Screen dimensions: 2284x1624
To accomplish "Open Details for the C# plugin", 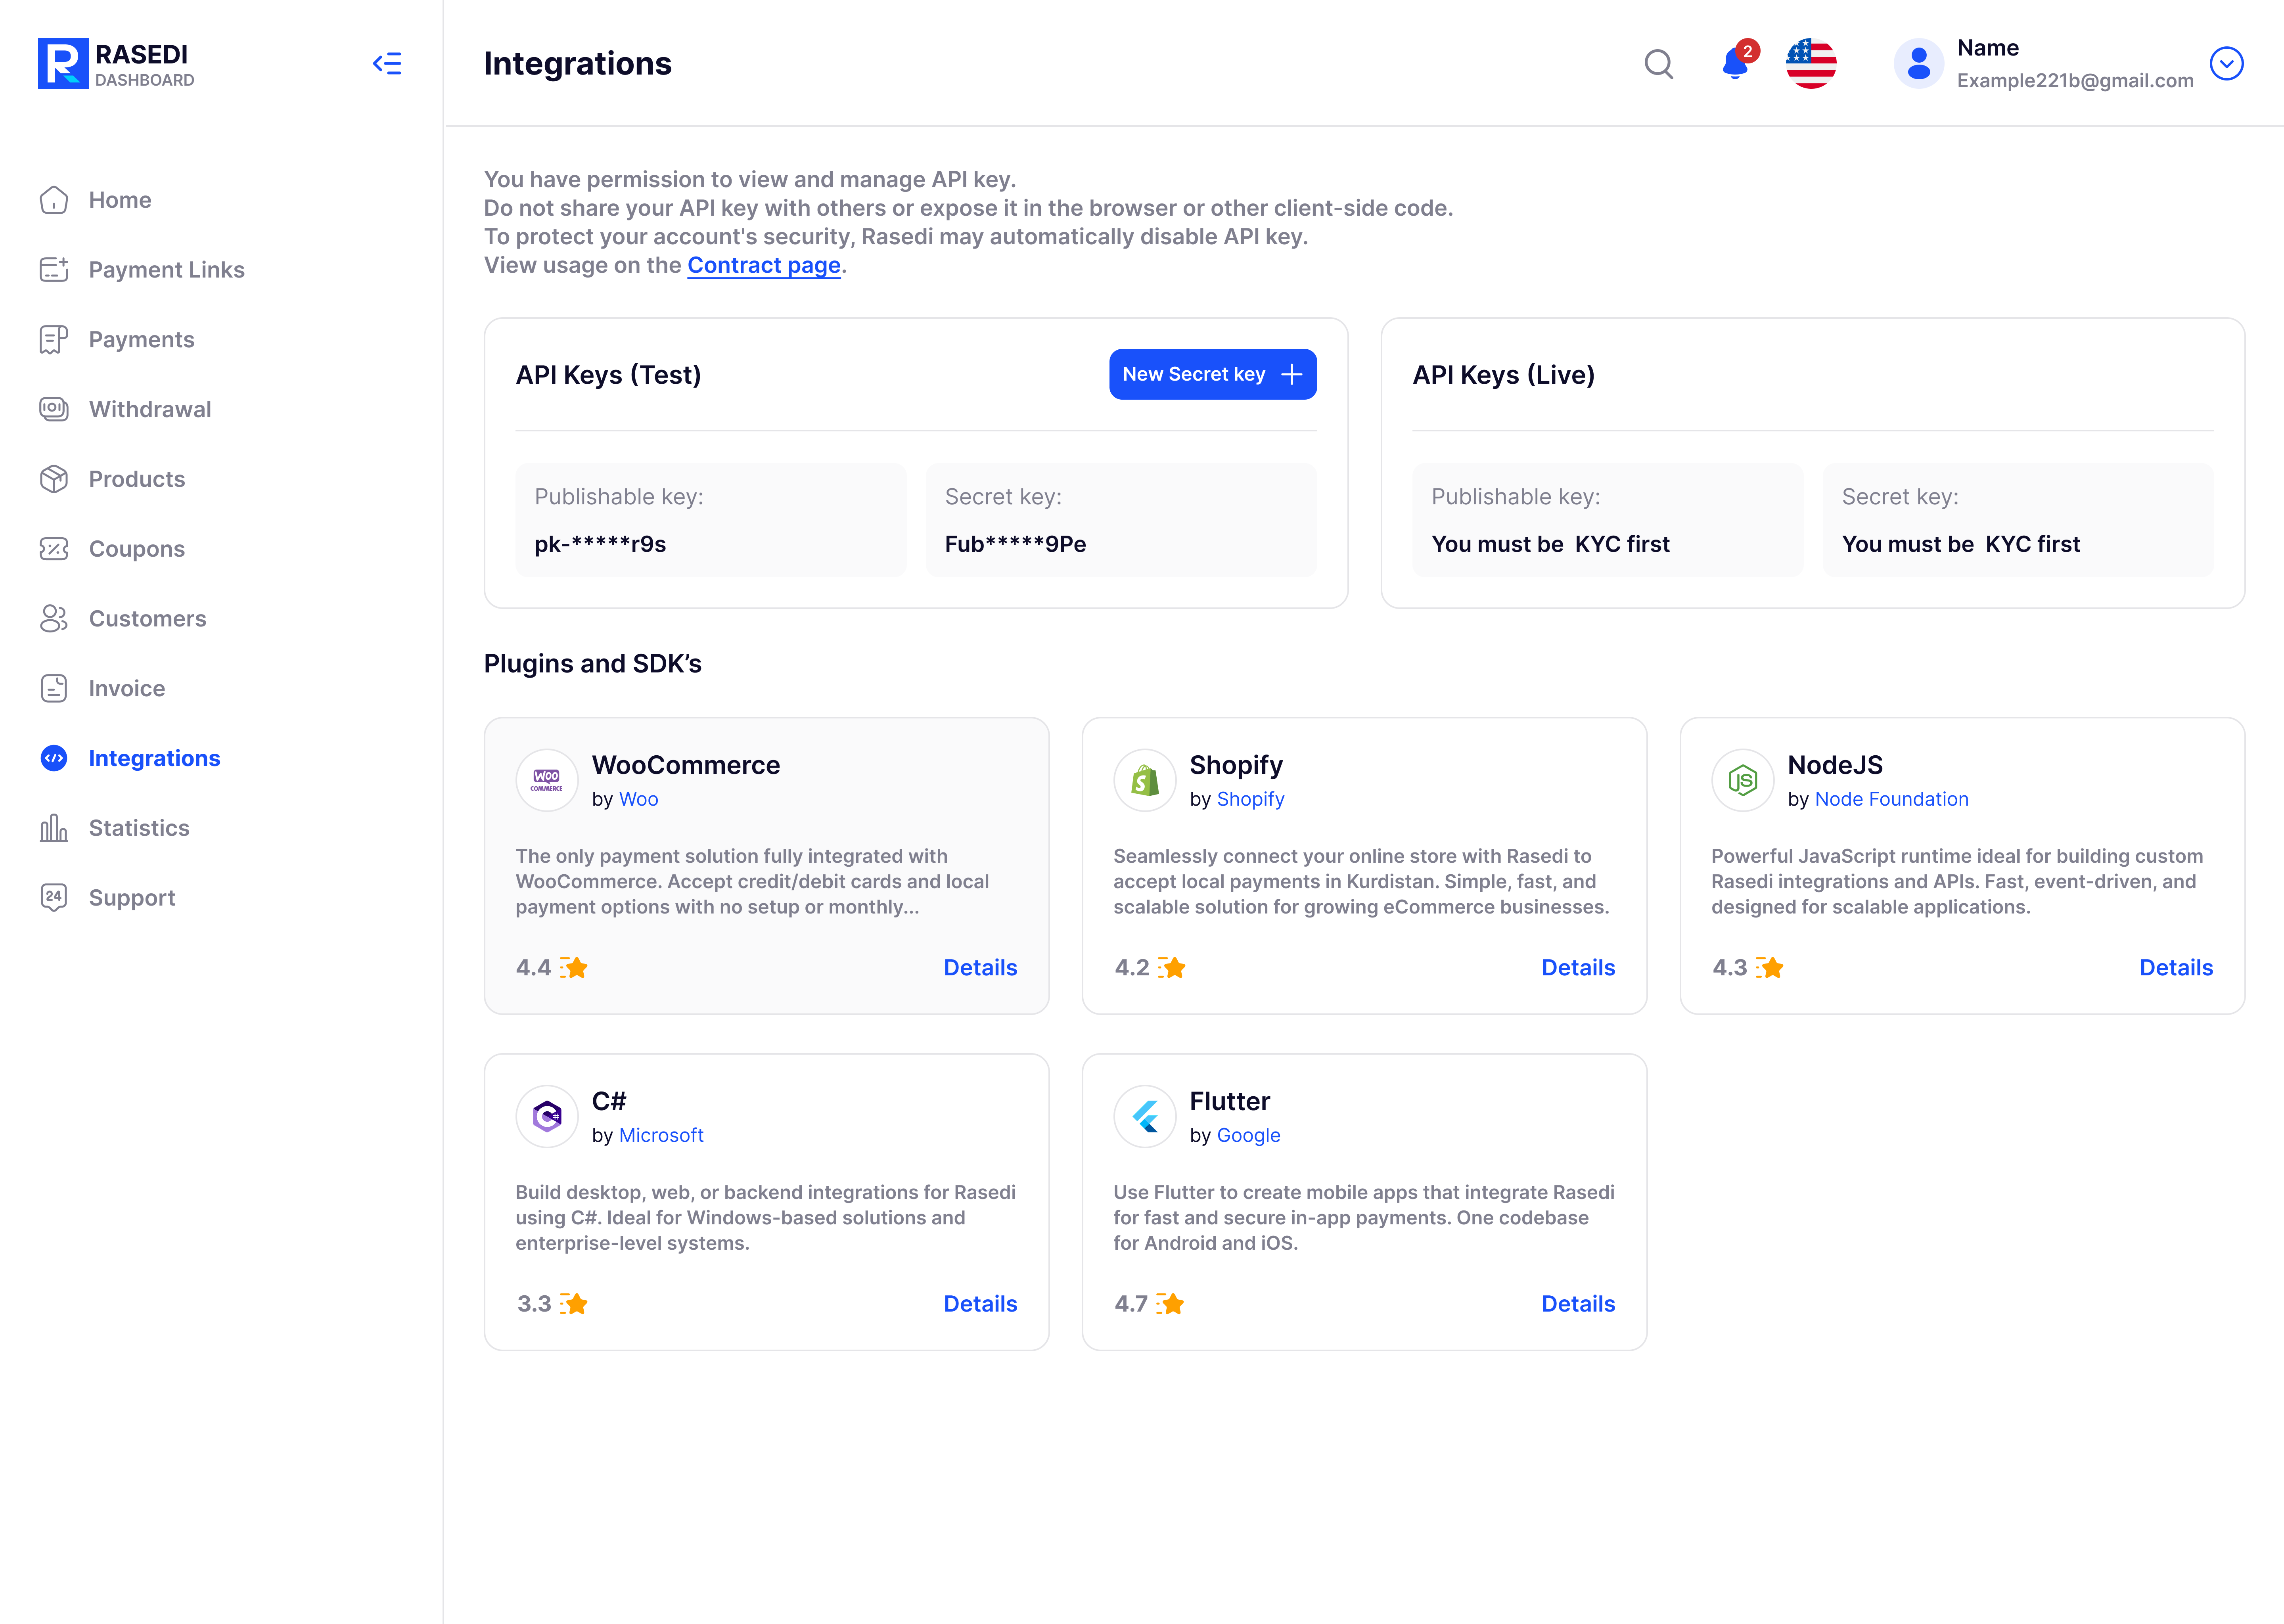I will [x=980, y=1304].
